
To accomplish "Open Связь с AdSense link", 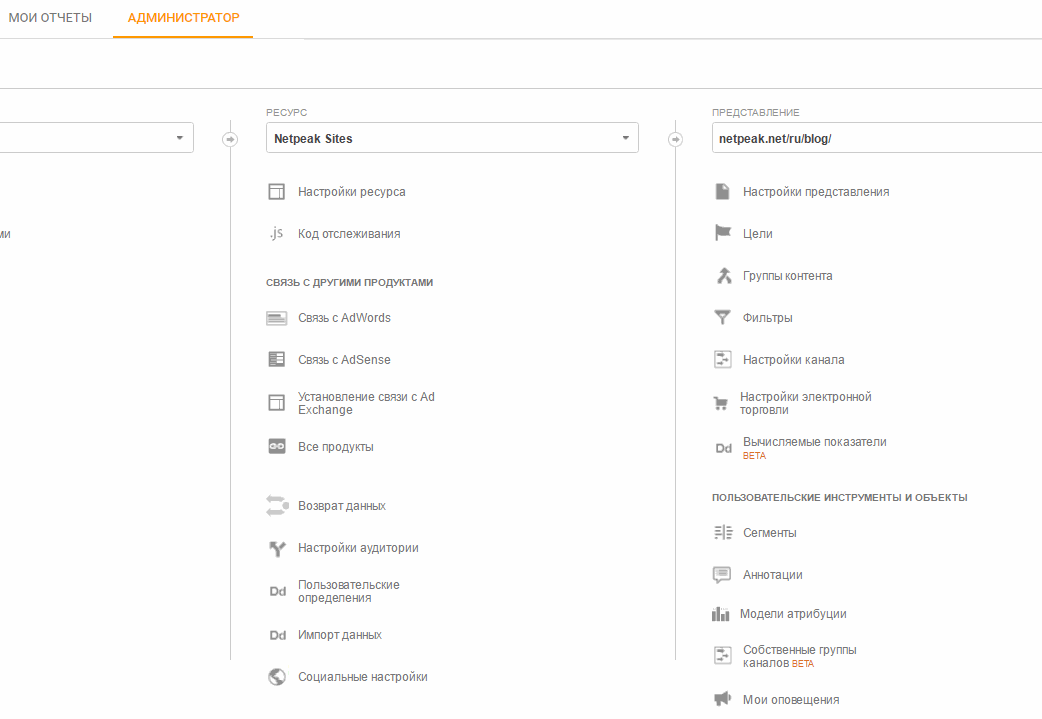I will pyautogui.click(x=344, y=360).
